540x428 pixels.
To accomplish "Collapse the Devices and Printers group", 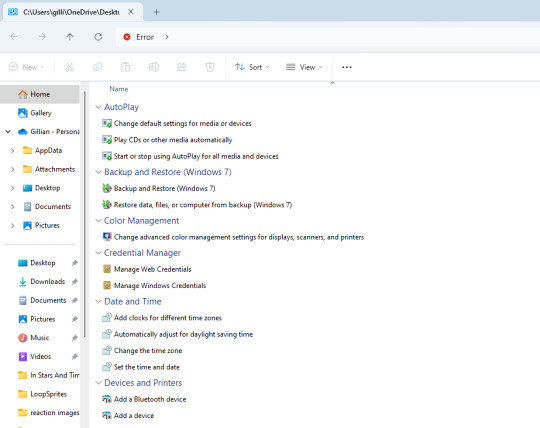I will (98, 383).
